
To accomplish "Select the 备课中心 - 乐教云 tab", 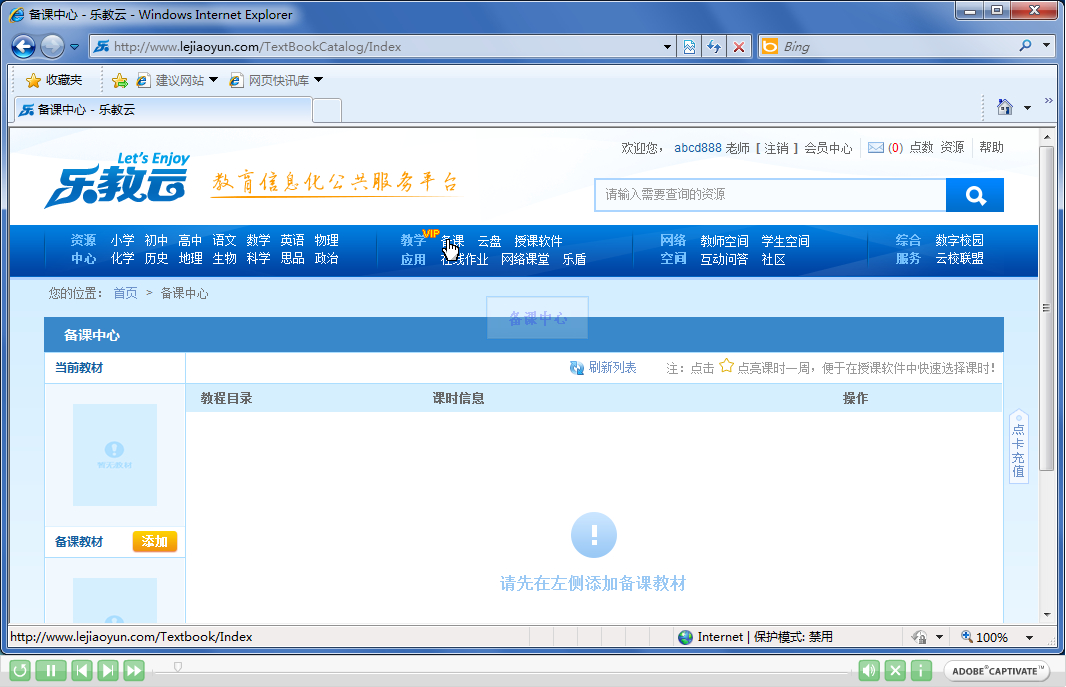I will tap(163, 109).
